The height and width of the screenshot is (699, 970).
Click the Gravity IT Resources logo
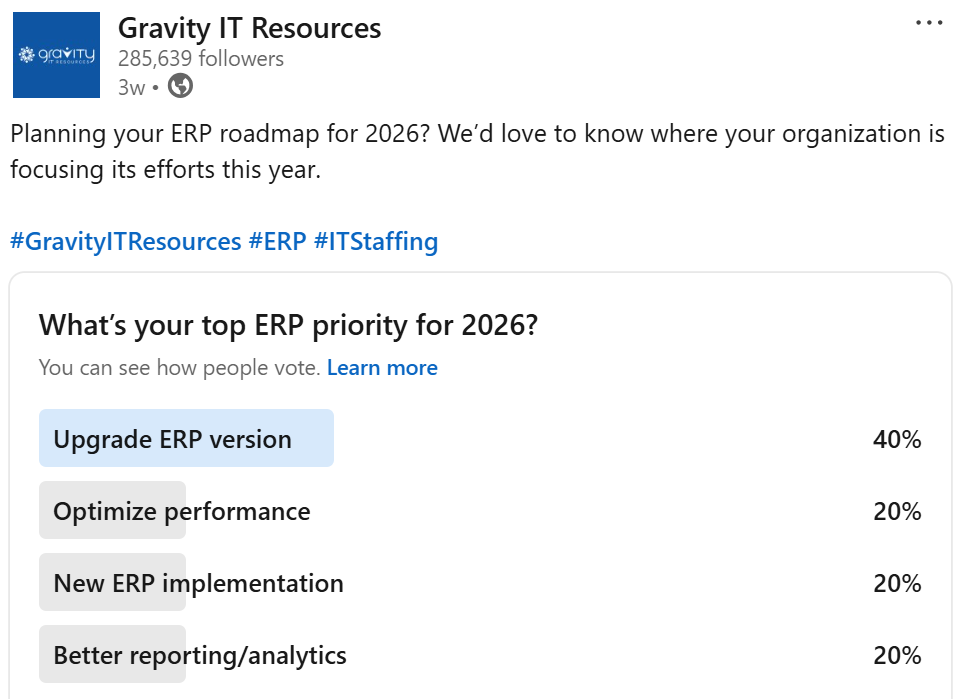coord(56,55)
